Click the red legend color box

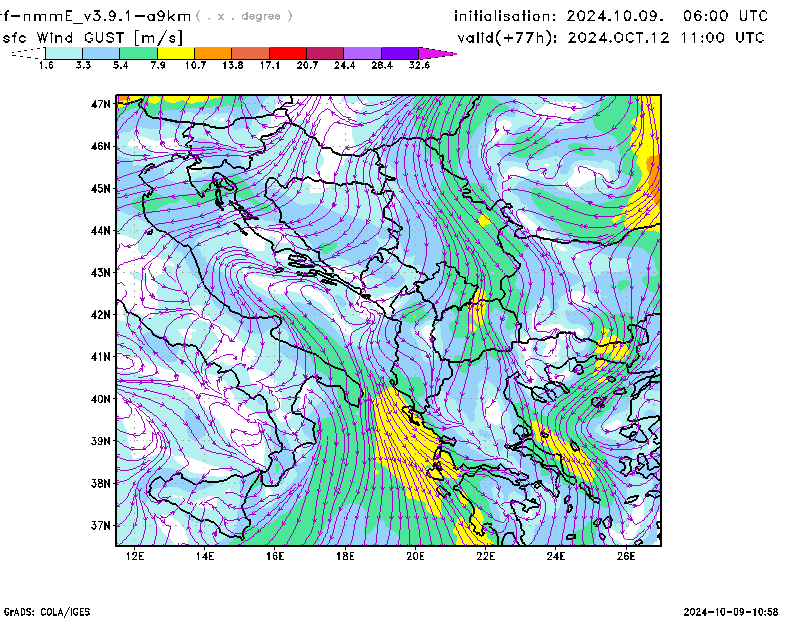(x=288, y=53)
